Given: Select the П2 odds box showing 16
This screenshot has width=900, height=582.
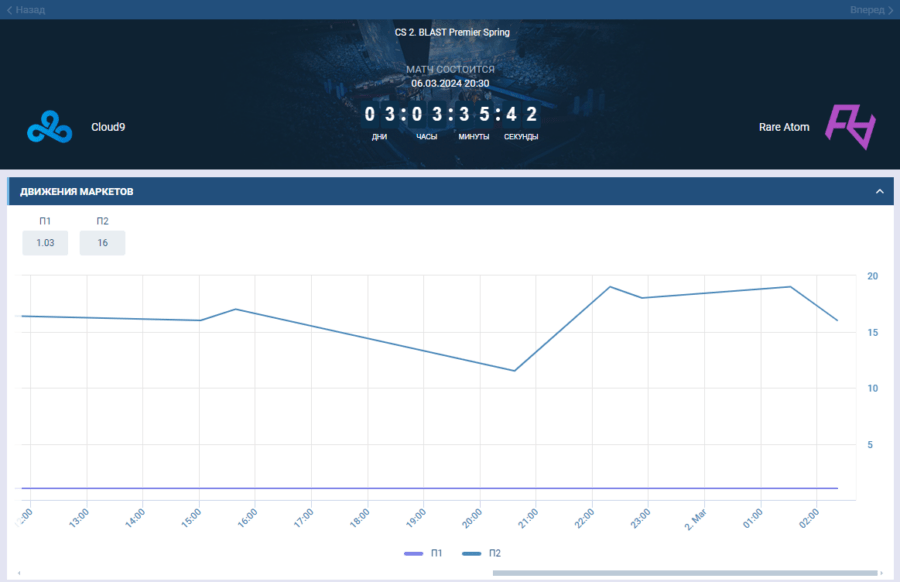Looking at the screenshot, I should [x=102, y=243].
